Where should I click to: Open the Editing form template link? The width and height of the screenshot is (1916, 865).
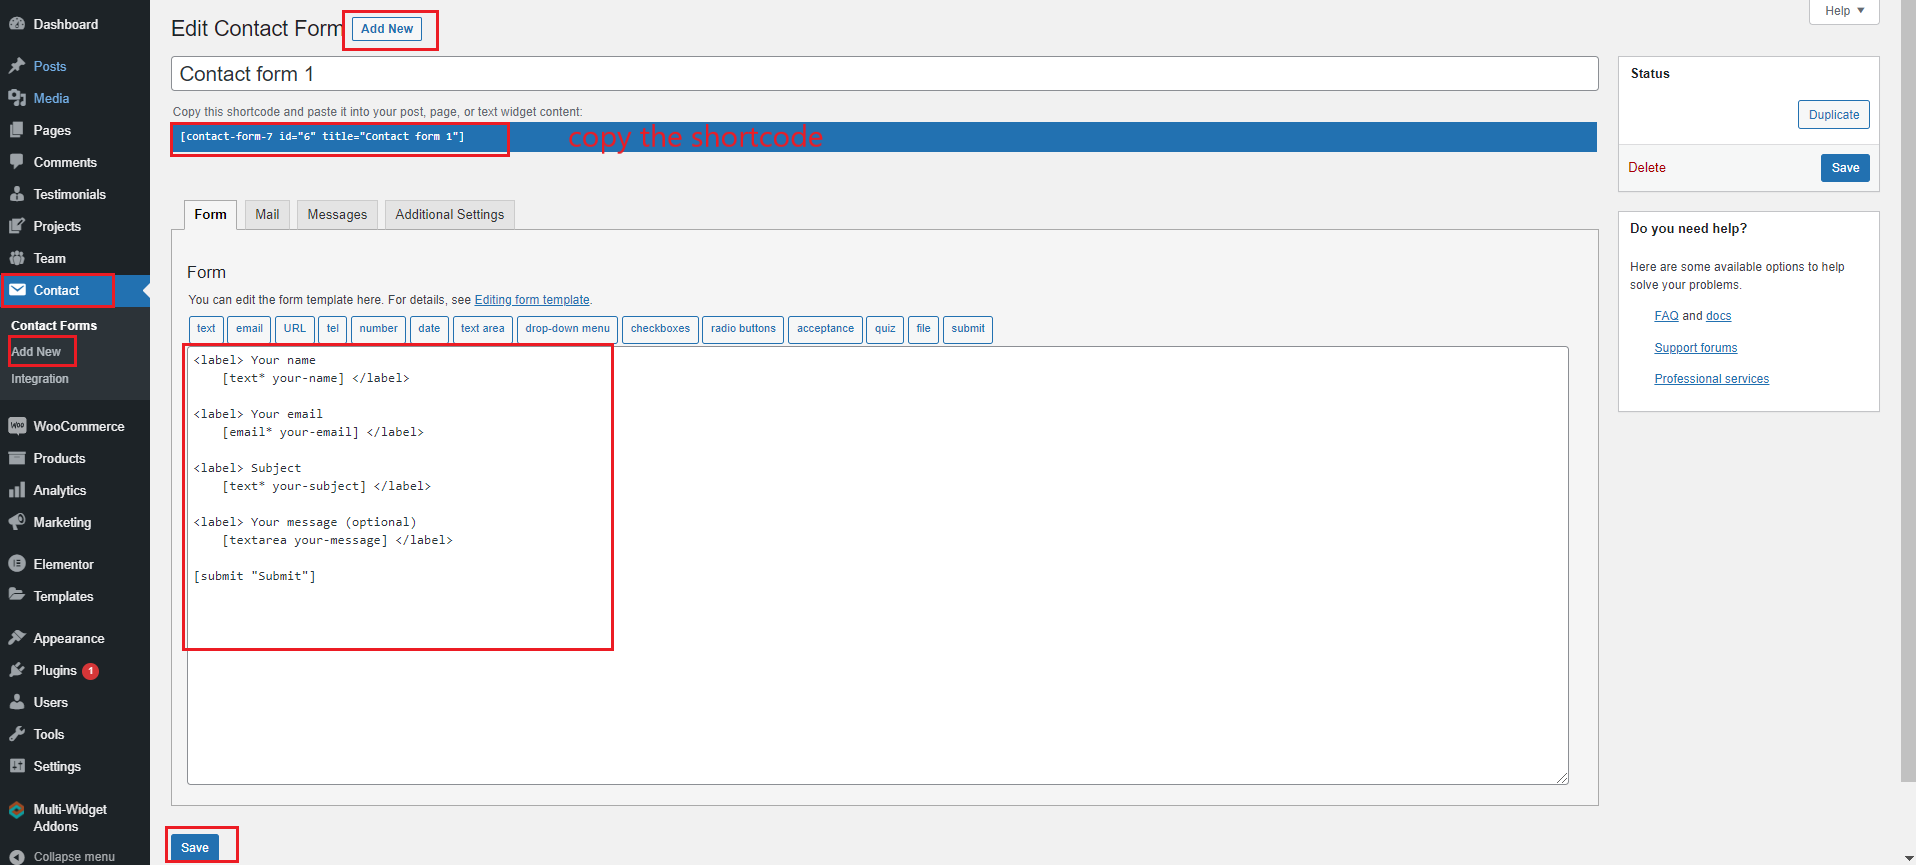pyautogui.click(x=532, y=300)
